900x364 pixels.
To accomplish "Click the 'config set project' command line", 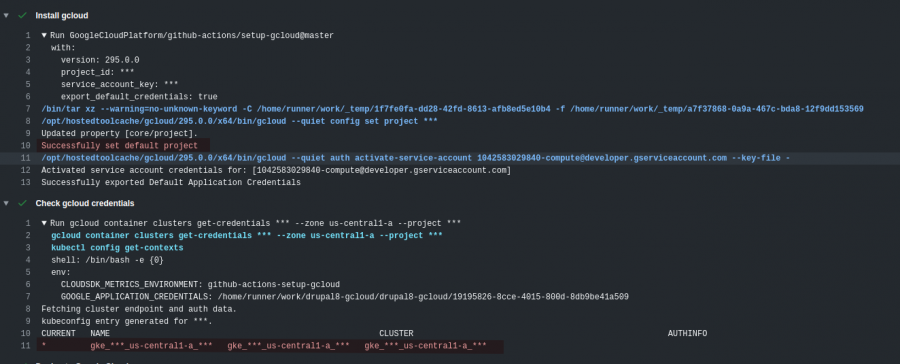I will click(x=239, y=121).
